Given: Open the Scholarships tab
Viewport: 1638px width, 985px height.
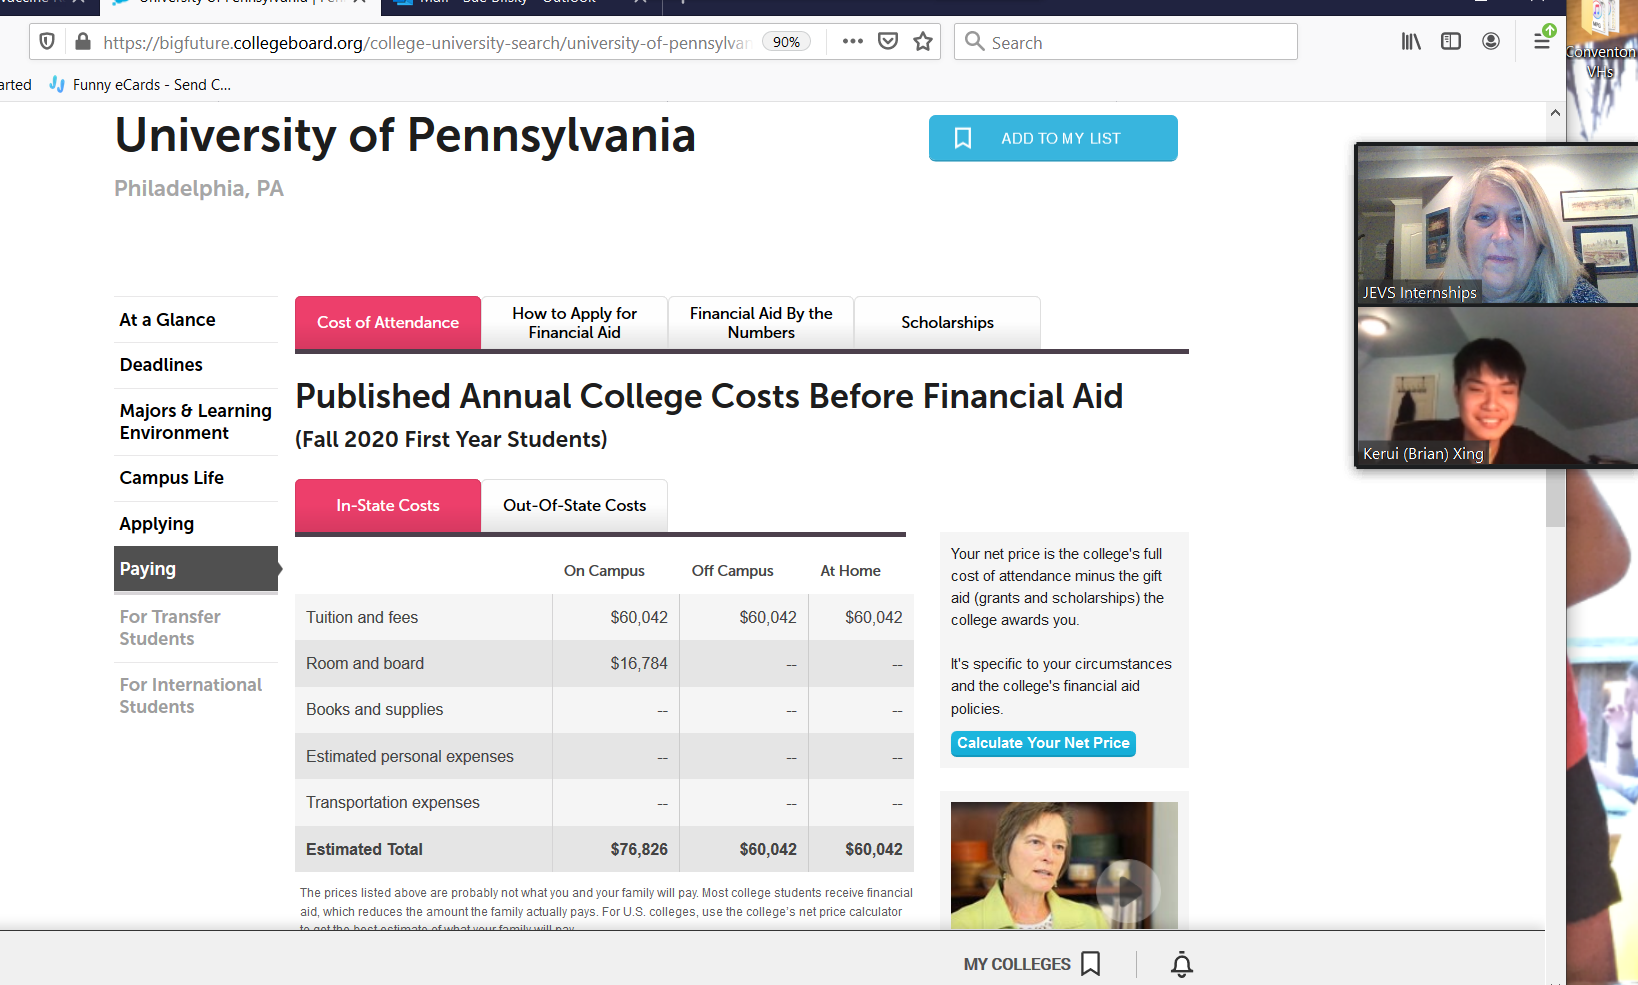Looking at the screenshot, I should [947, 323].
